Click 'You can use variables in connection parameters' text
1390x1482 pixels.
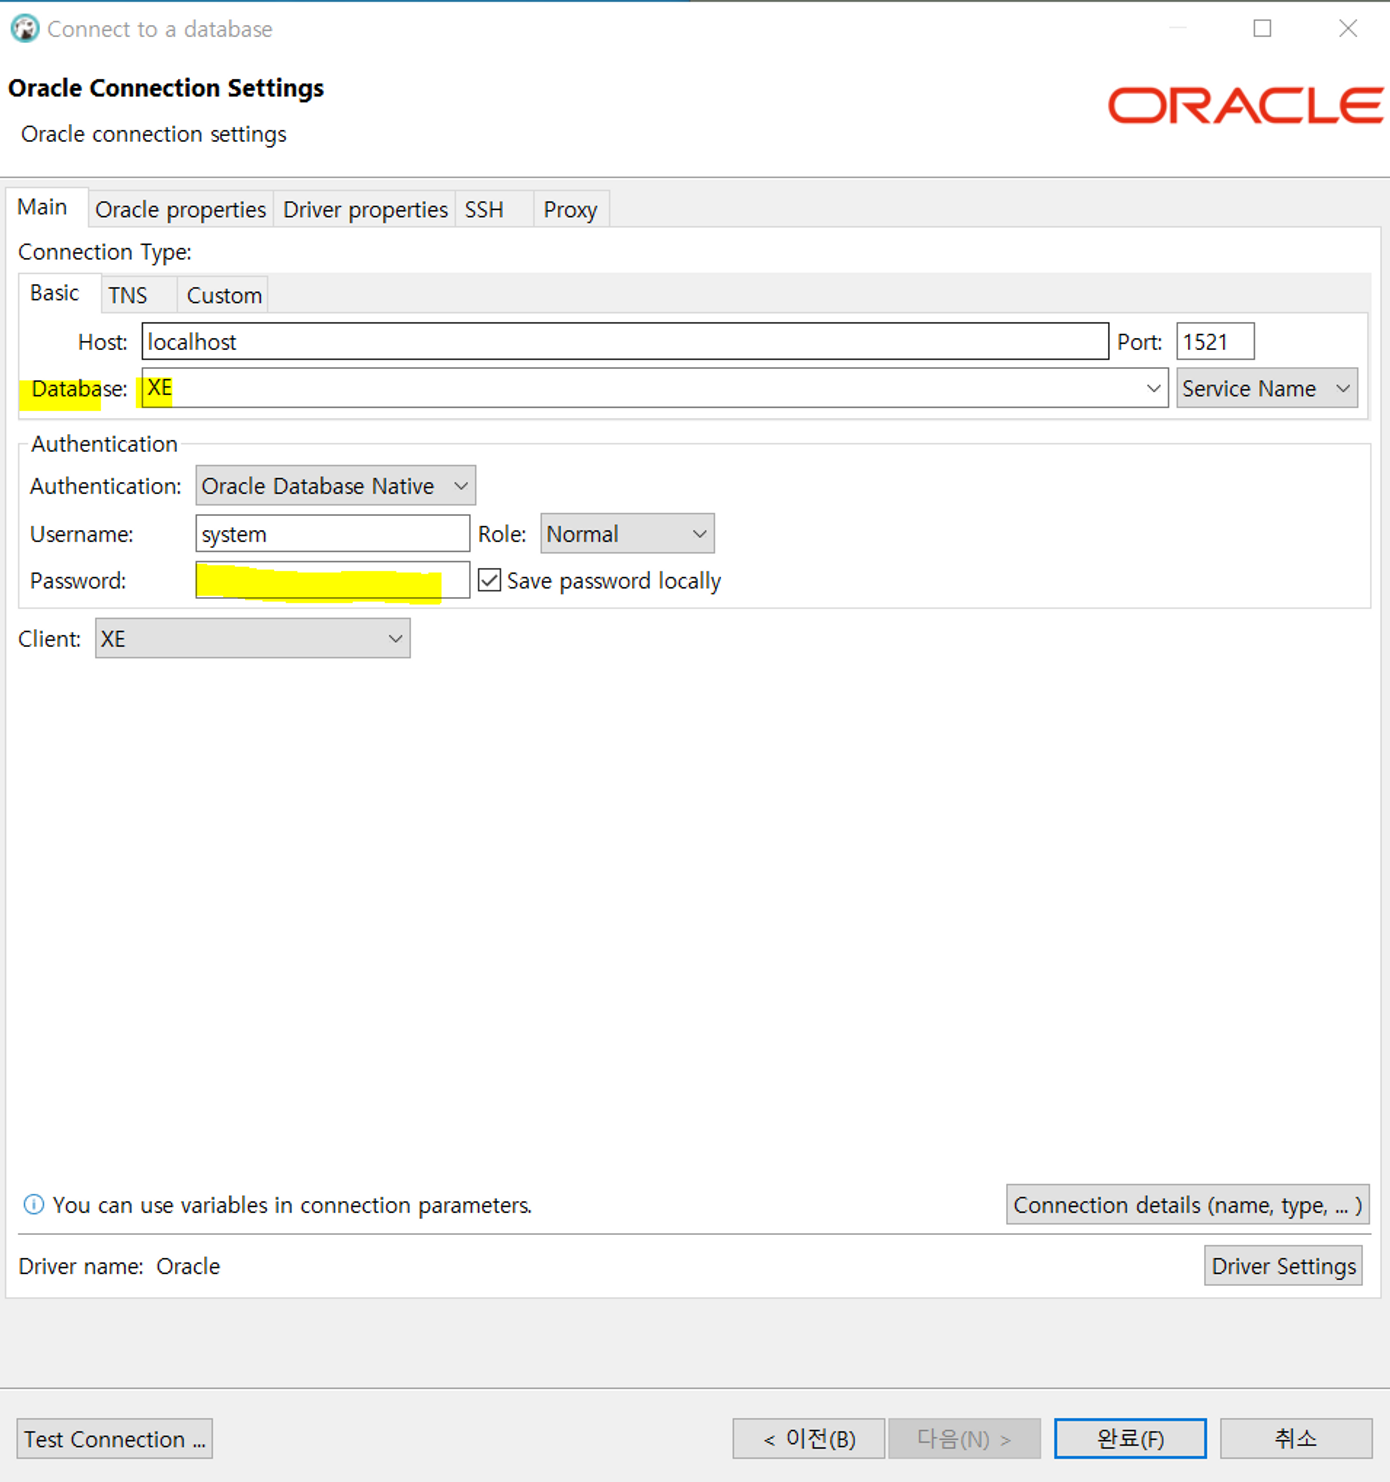[292, 1205]
